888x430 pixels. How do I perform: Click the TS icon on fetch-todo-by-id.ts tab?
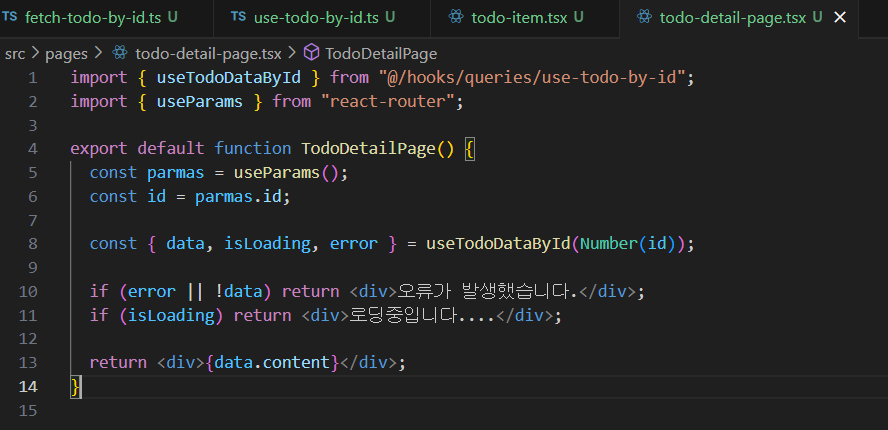(10, 18)
